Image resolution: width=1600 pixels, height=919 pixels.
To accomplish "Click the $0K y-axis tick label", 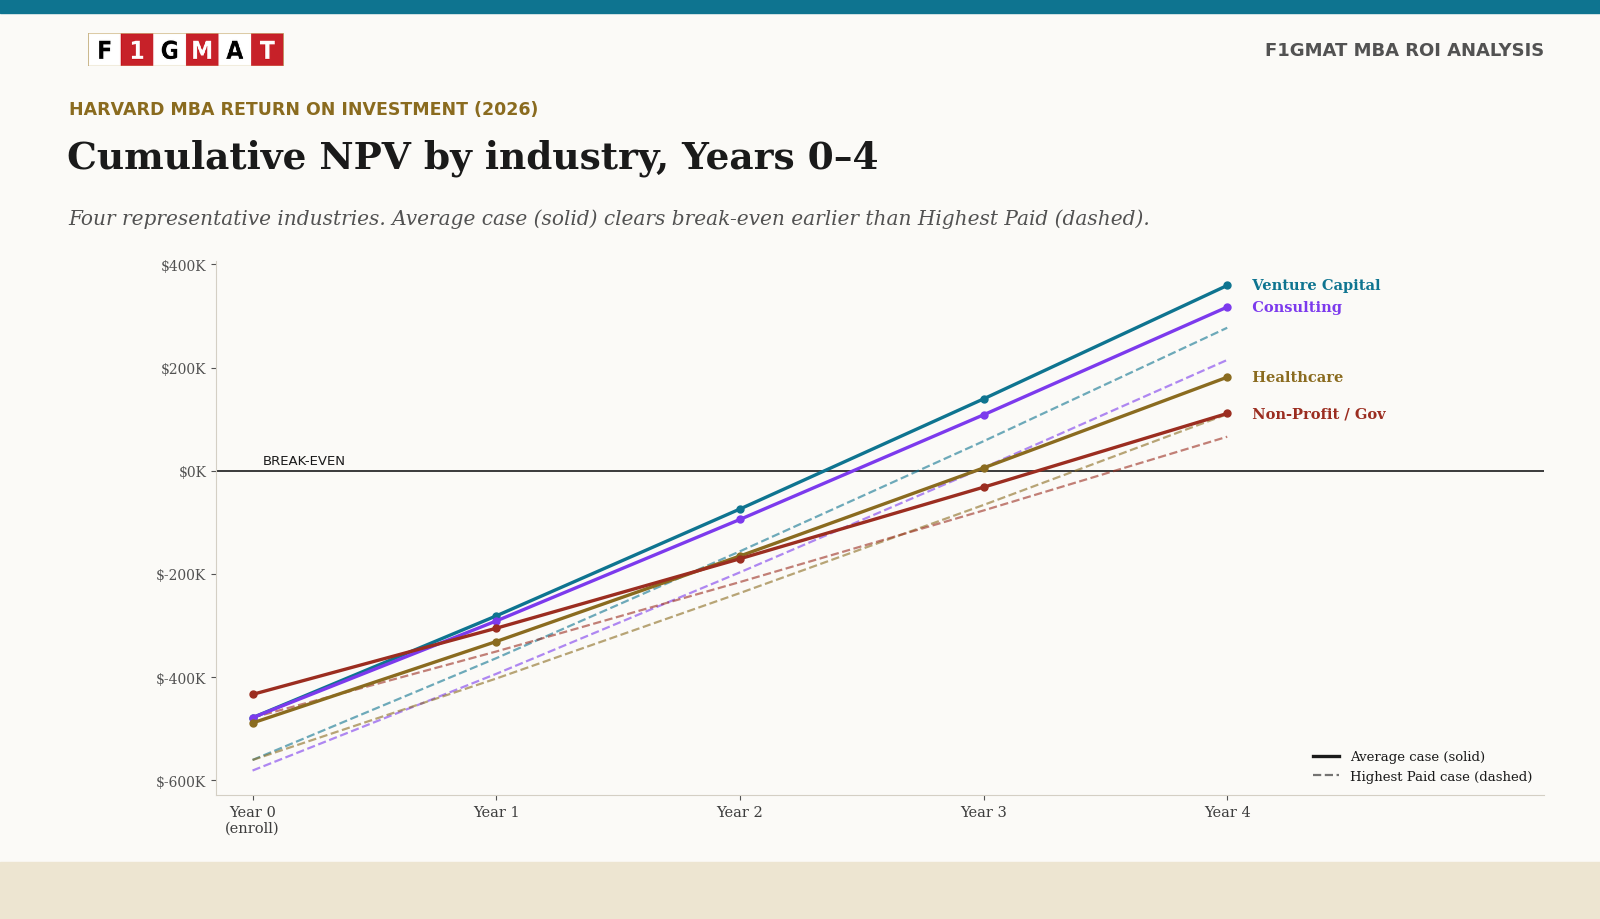I will pos(192,472).
